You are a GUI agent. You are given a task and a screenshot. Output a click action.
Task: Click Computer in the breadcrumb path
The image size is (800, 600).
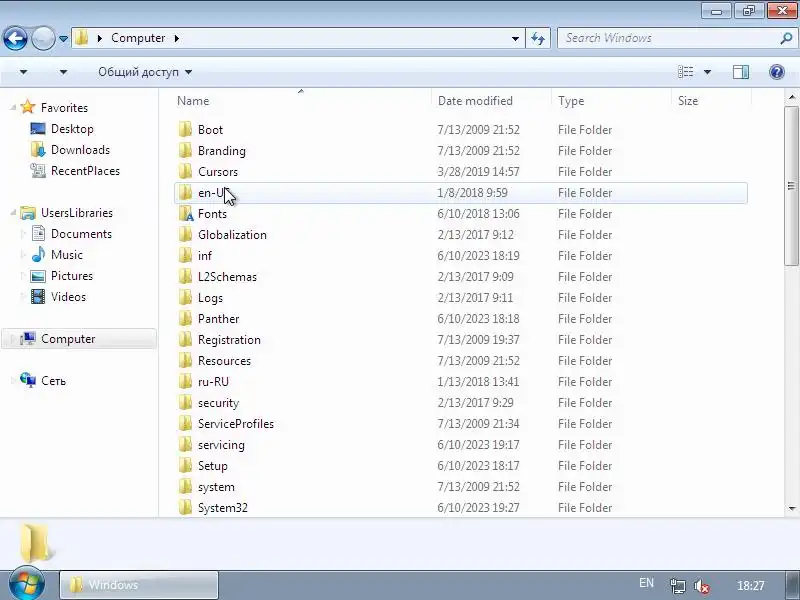pos(138,38)
